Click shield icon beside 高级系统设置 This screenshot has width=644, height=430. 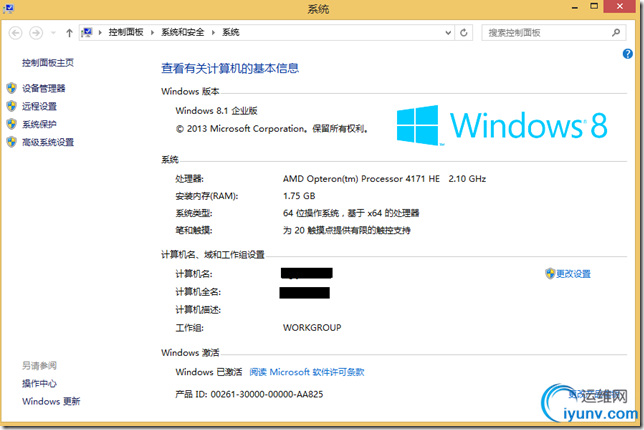coord(12,142)
